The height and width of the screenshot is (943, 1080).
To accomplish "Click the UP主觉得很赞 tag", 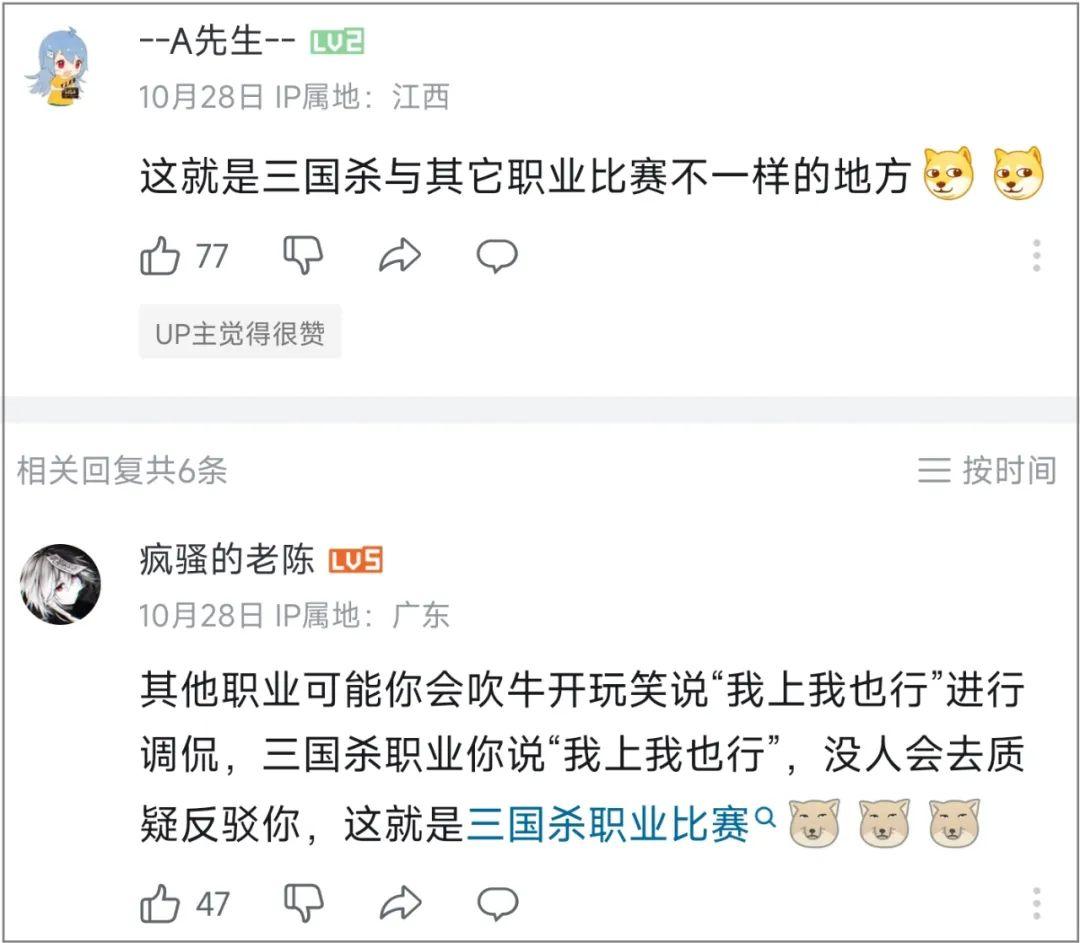I will click(240, 333).
